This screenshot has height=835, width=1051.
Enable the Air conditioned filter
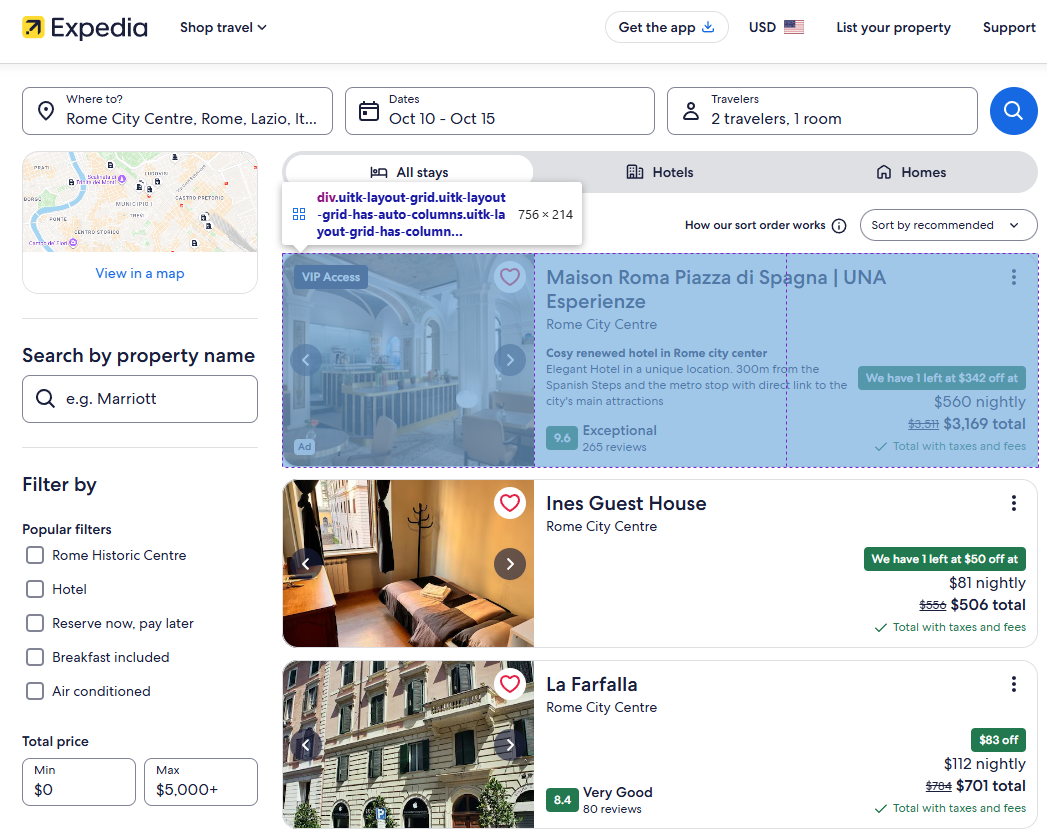click(x=35, y=691)
